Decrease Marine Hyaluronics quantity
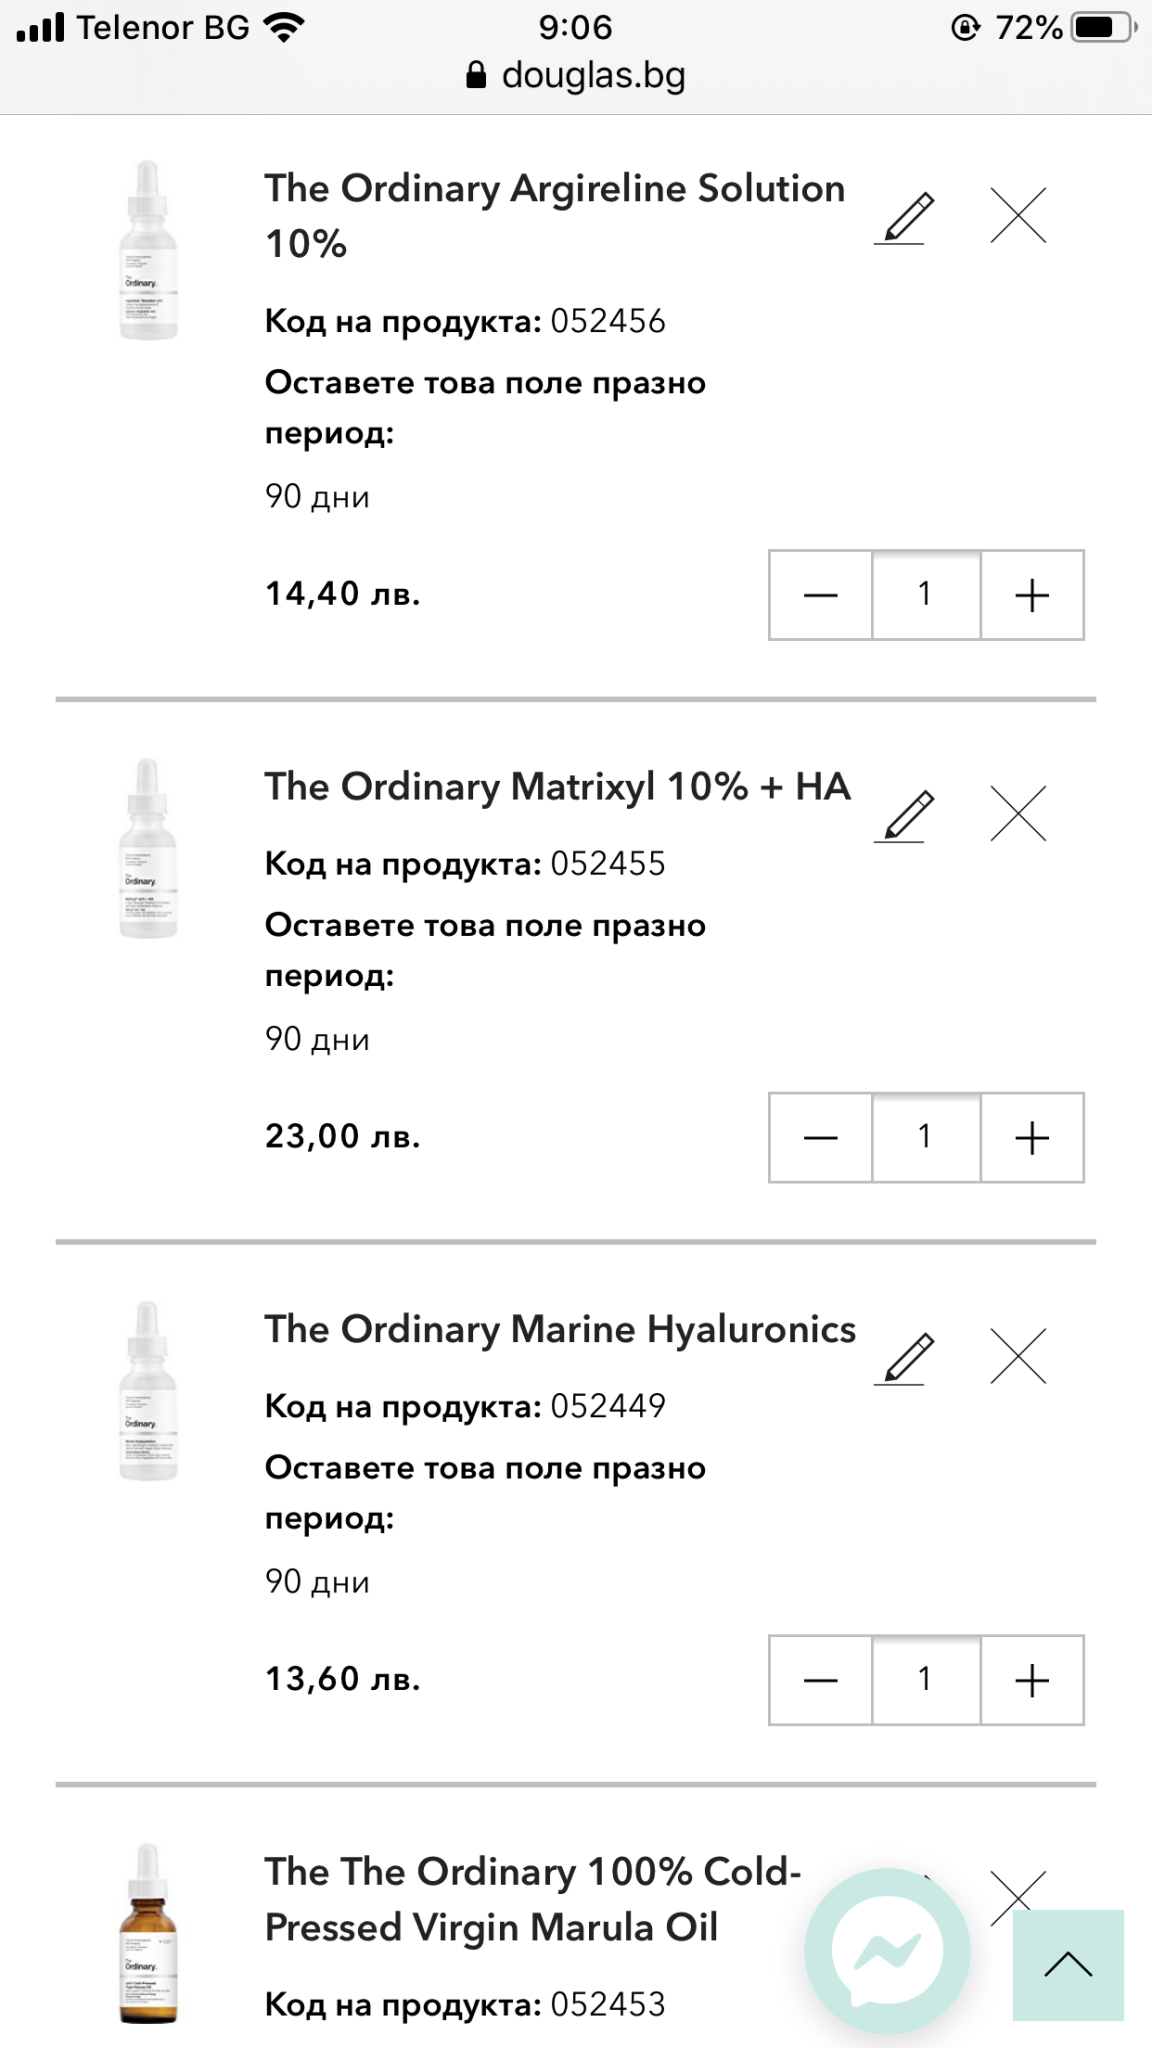Screen dimensions: 1152x2048 (820, 1680)
